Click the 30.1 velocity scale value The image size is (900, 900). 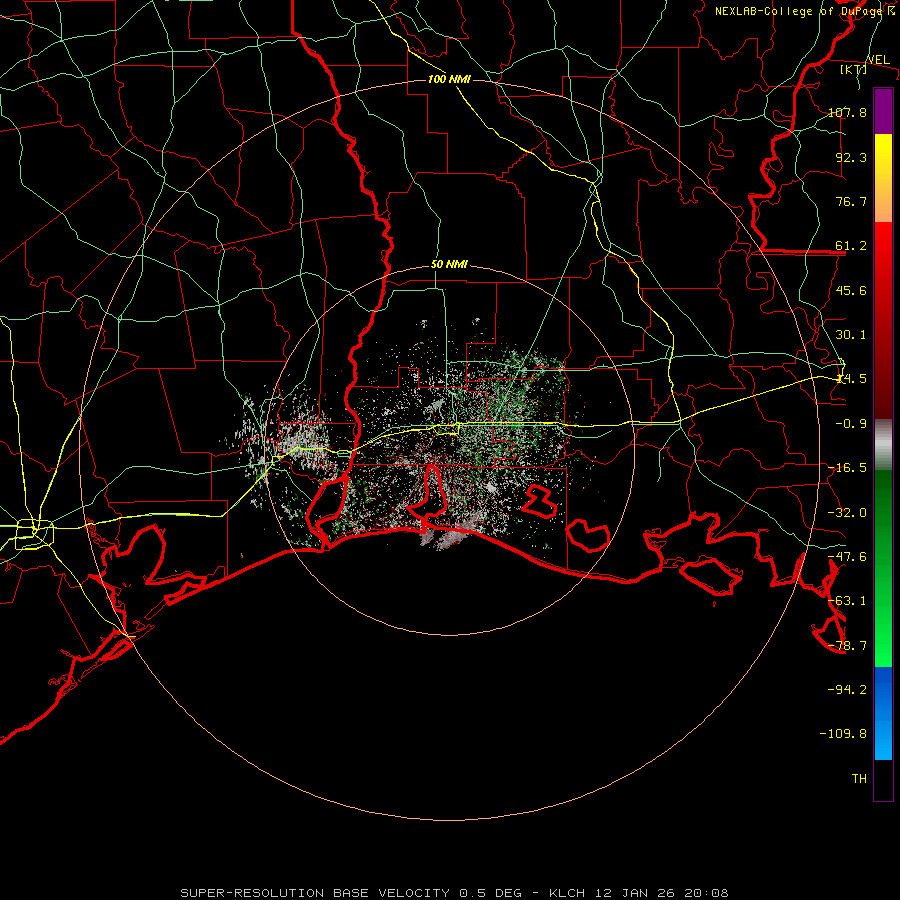coord(851,335)
